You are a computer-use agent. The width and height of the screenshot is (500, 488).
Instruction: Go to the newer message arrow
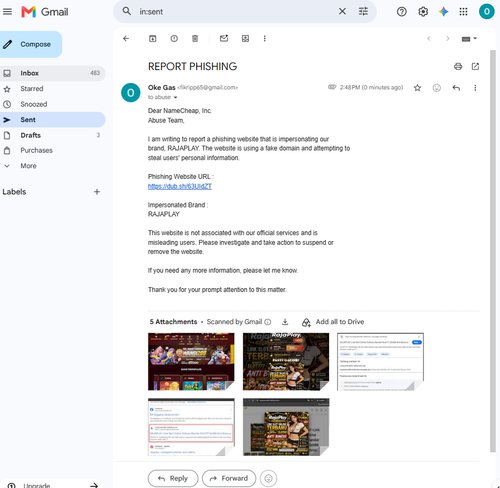(x=429, y=39)
